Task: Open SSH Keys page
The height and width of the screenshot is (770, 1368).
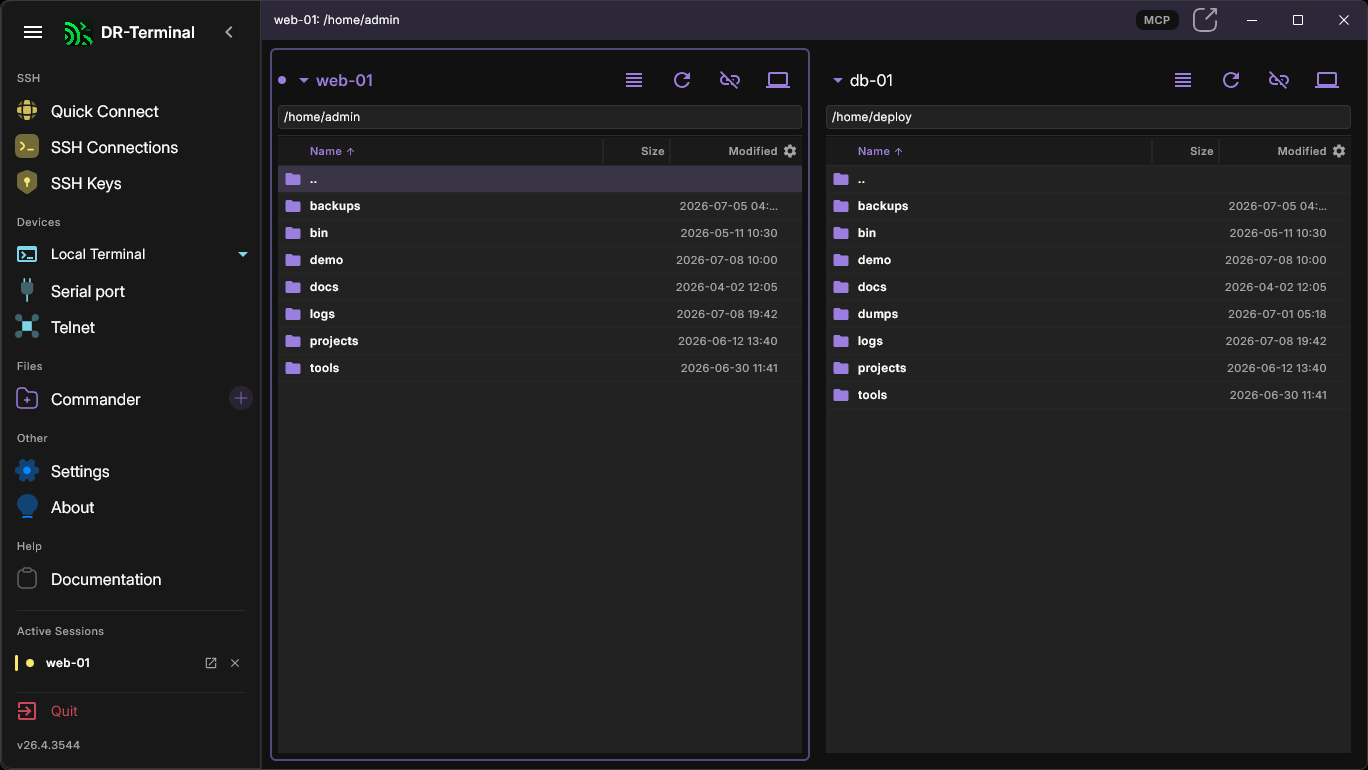Action: pyautogui.click(x=86, y=183)
